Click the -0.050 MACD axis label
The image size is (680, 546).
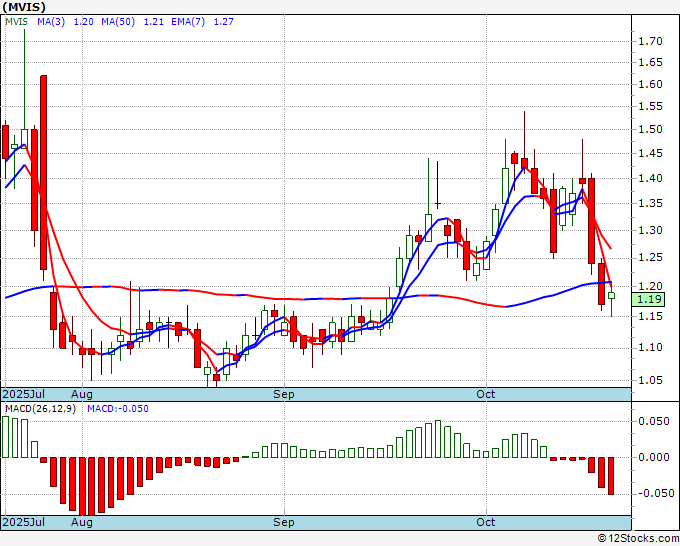point(652,493)
